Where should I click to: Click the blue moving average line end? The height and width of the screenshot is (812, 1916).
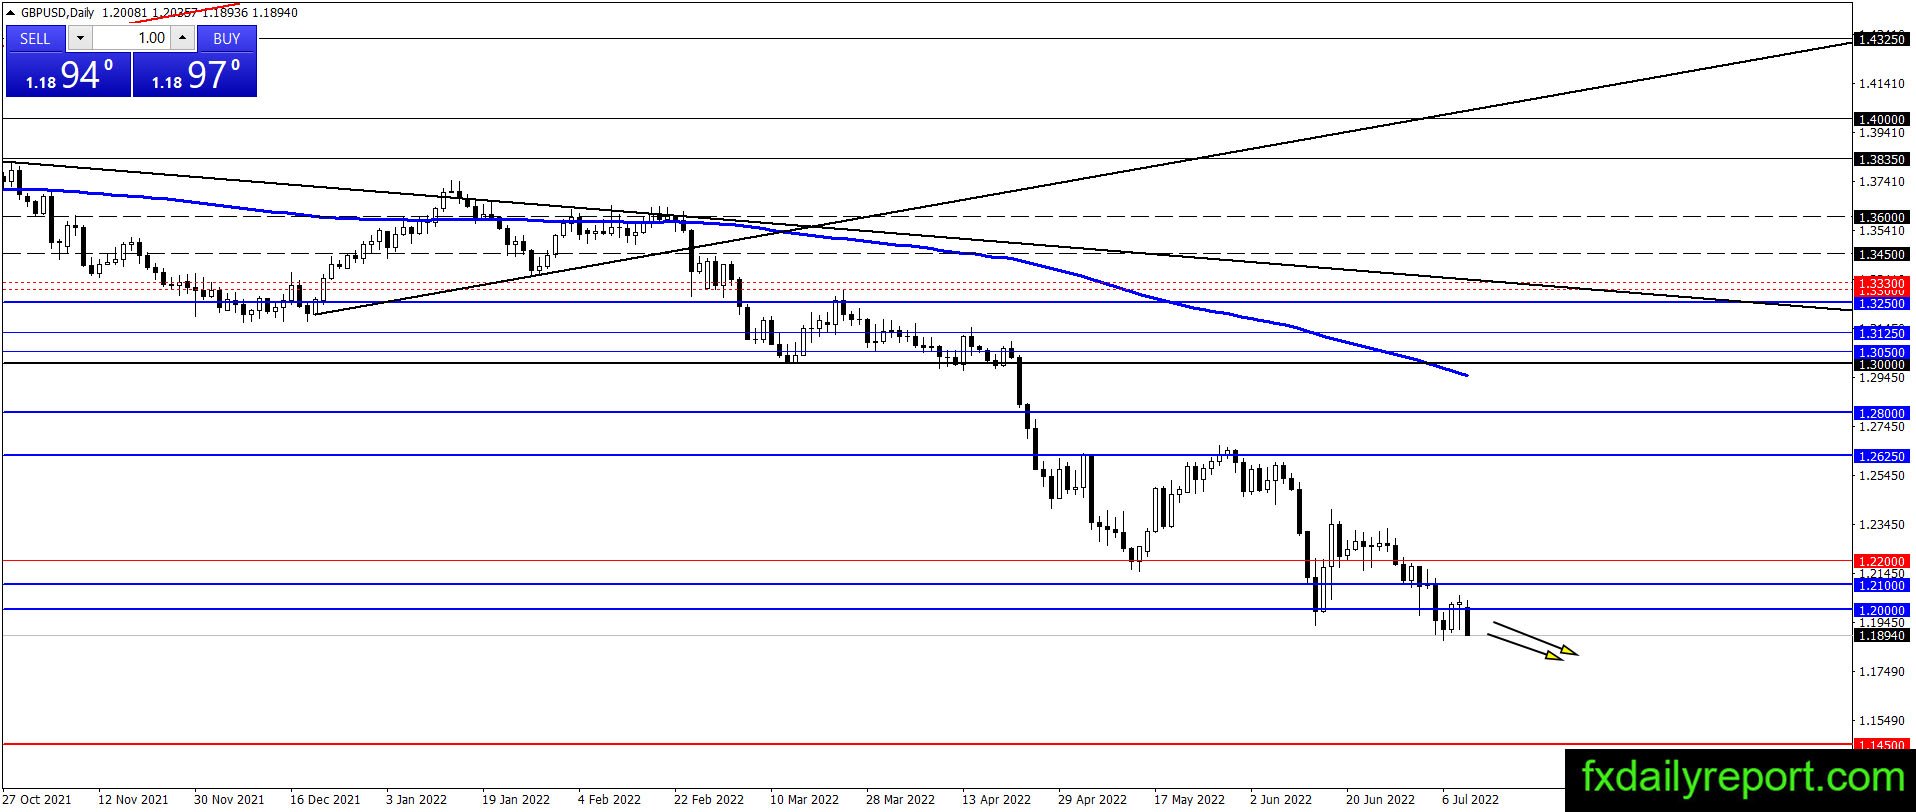pyautogui.click(x=1465, y=375)
